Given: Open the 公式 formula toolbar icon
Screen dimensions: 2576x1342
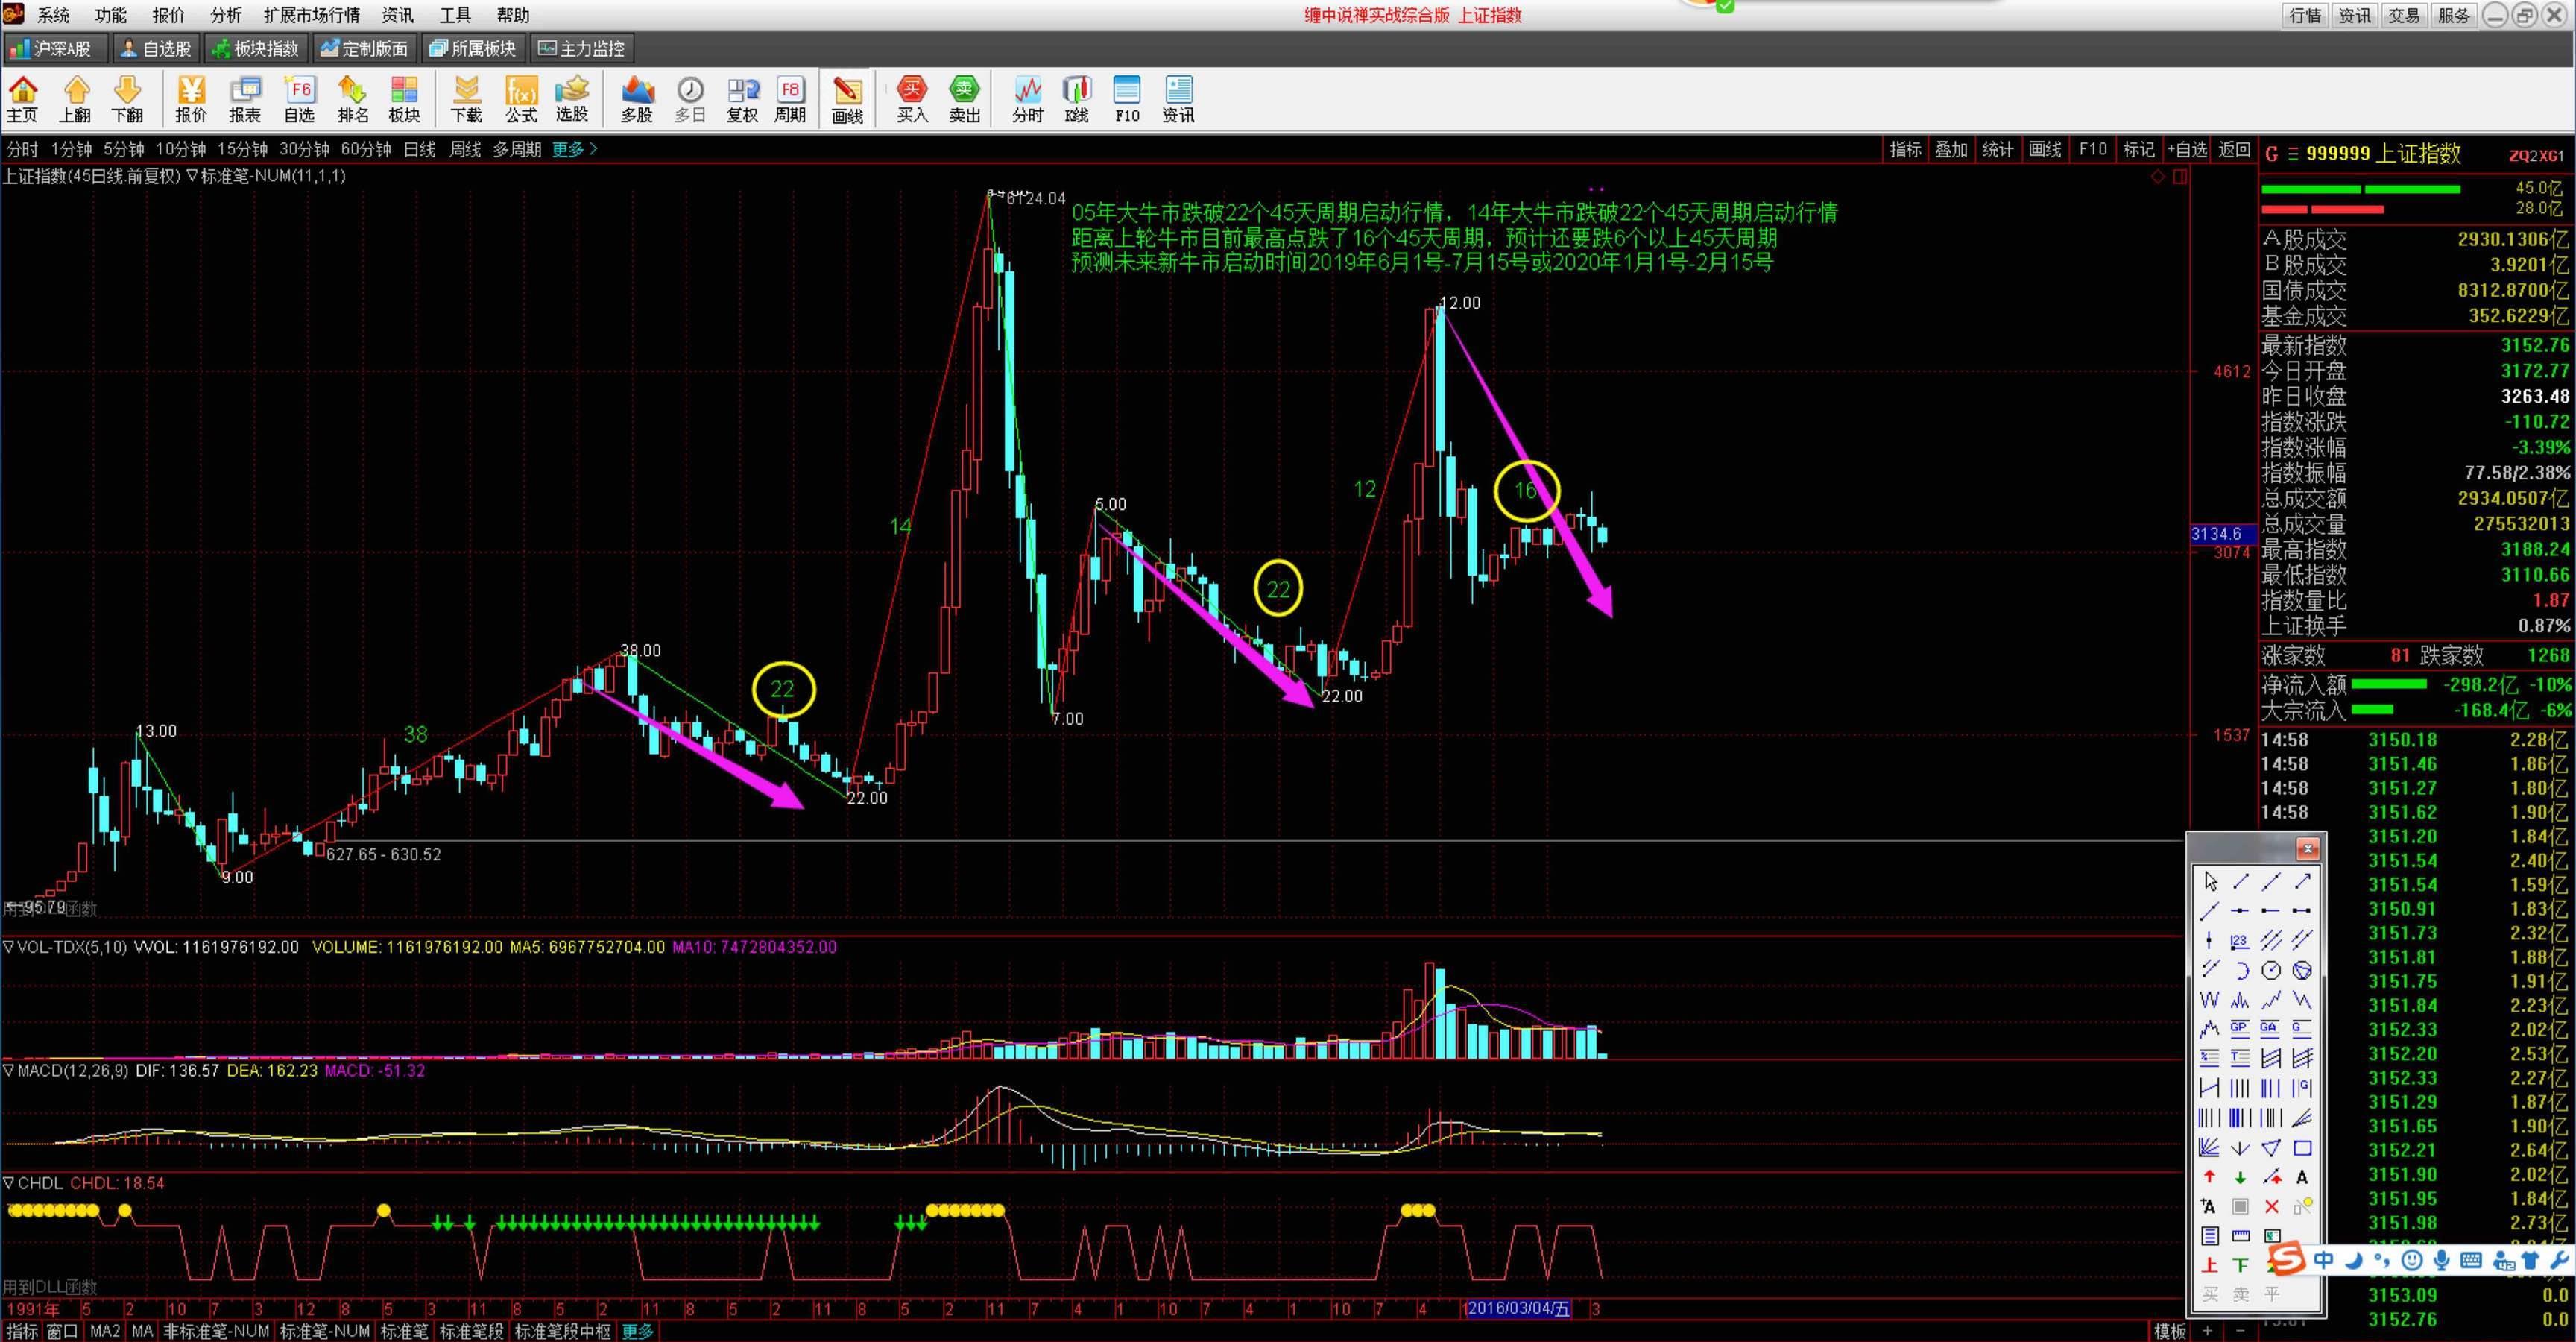Looking at the screenshot, I should 521,99.
